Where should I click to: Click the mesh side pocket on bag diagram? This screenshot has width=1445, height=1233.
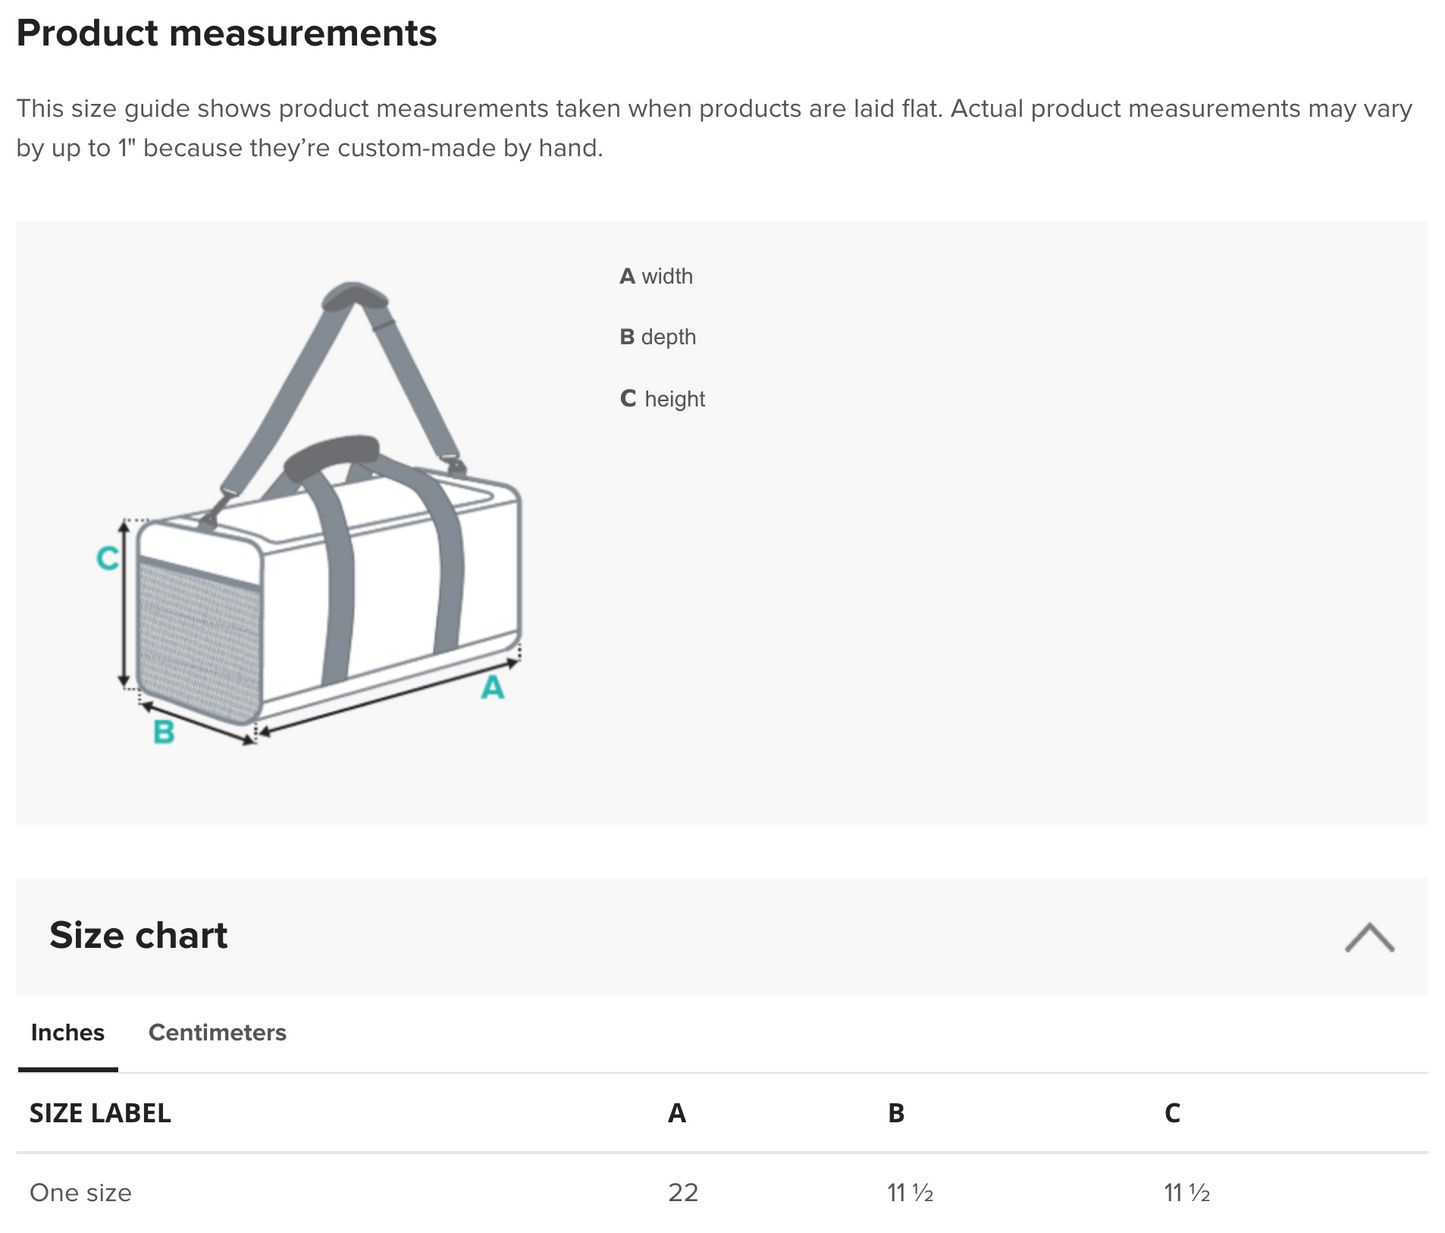click(x=199, y=638)
